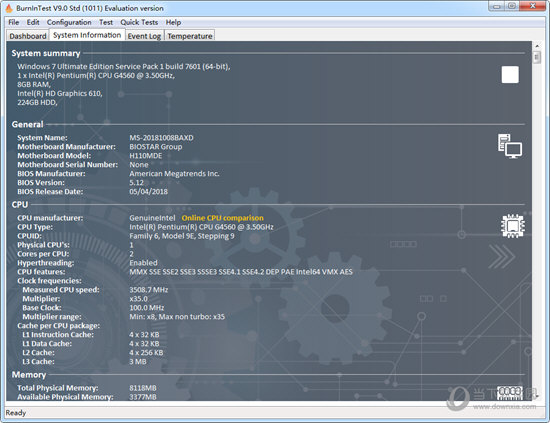Click the vertical scrollbar thumb

click(537, 57)
